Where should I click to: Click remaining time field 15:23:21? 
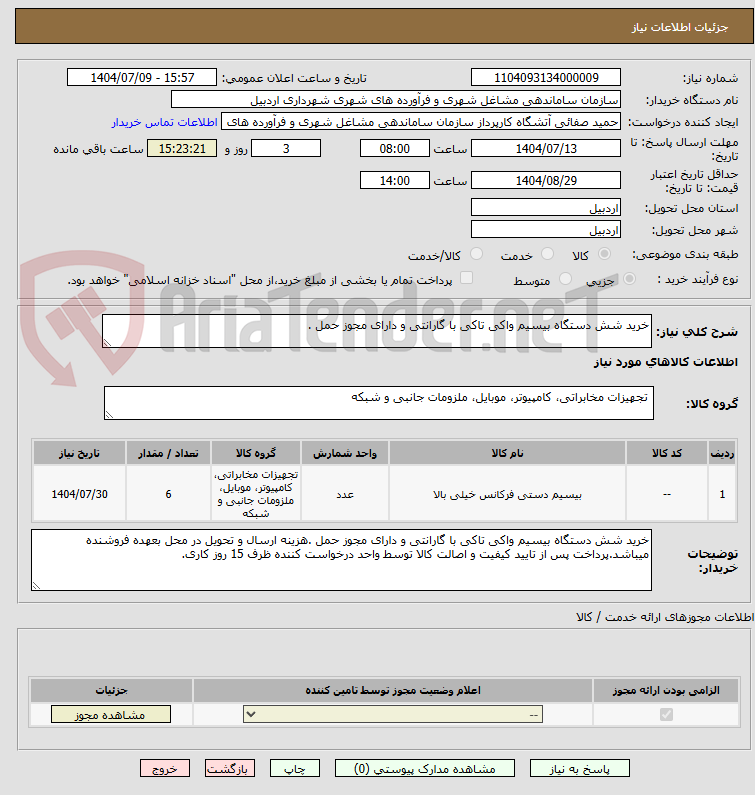click(182, 148)
